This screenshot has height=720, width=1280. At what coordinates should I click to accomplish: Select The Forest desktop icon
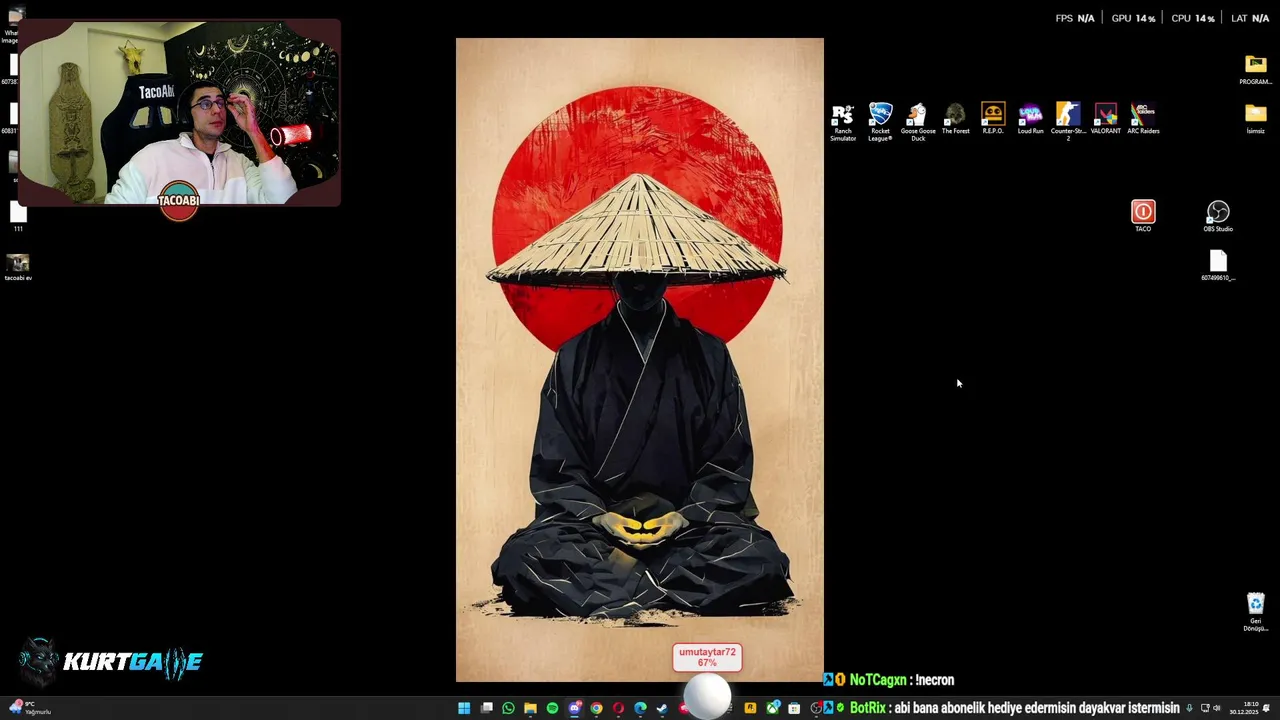pyautogui.click(x=955, y=118)
